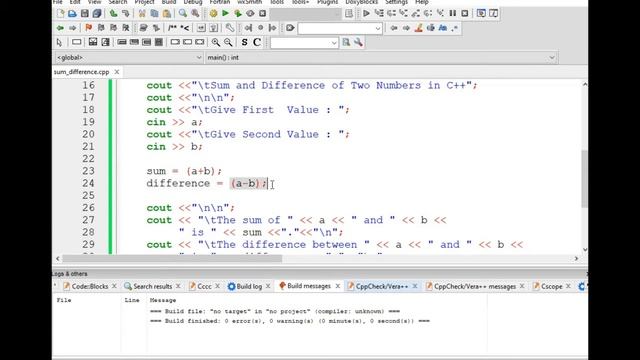
Task: Switch to the Code::Blocks log tab
Action: [x=90, y=286]
